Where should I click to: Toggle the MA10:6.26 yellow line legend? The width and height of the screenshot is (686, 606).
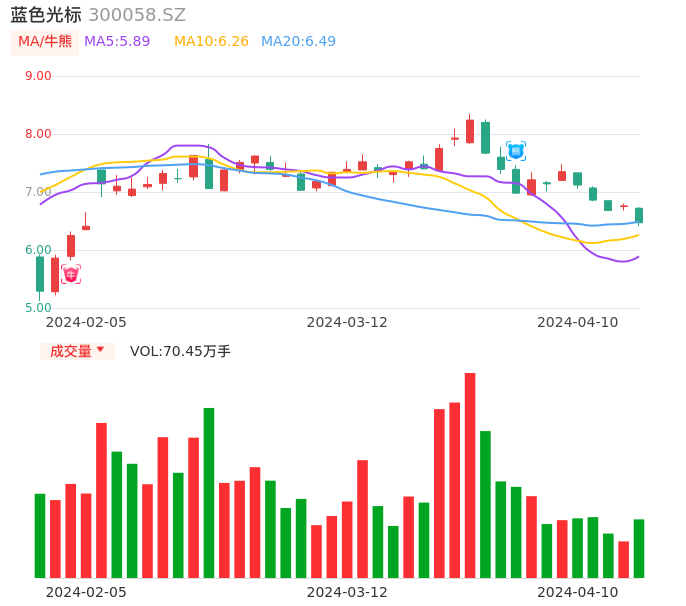[211, 42]
